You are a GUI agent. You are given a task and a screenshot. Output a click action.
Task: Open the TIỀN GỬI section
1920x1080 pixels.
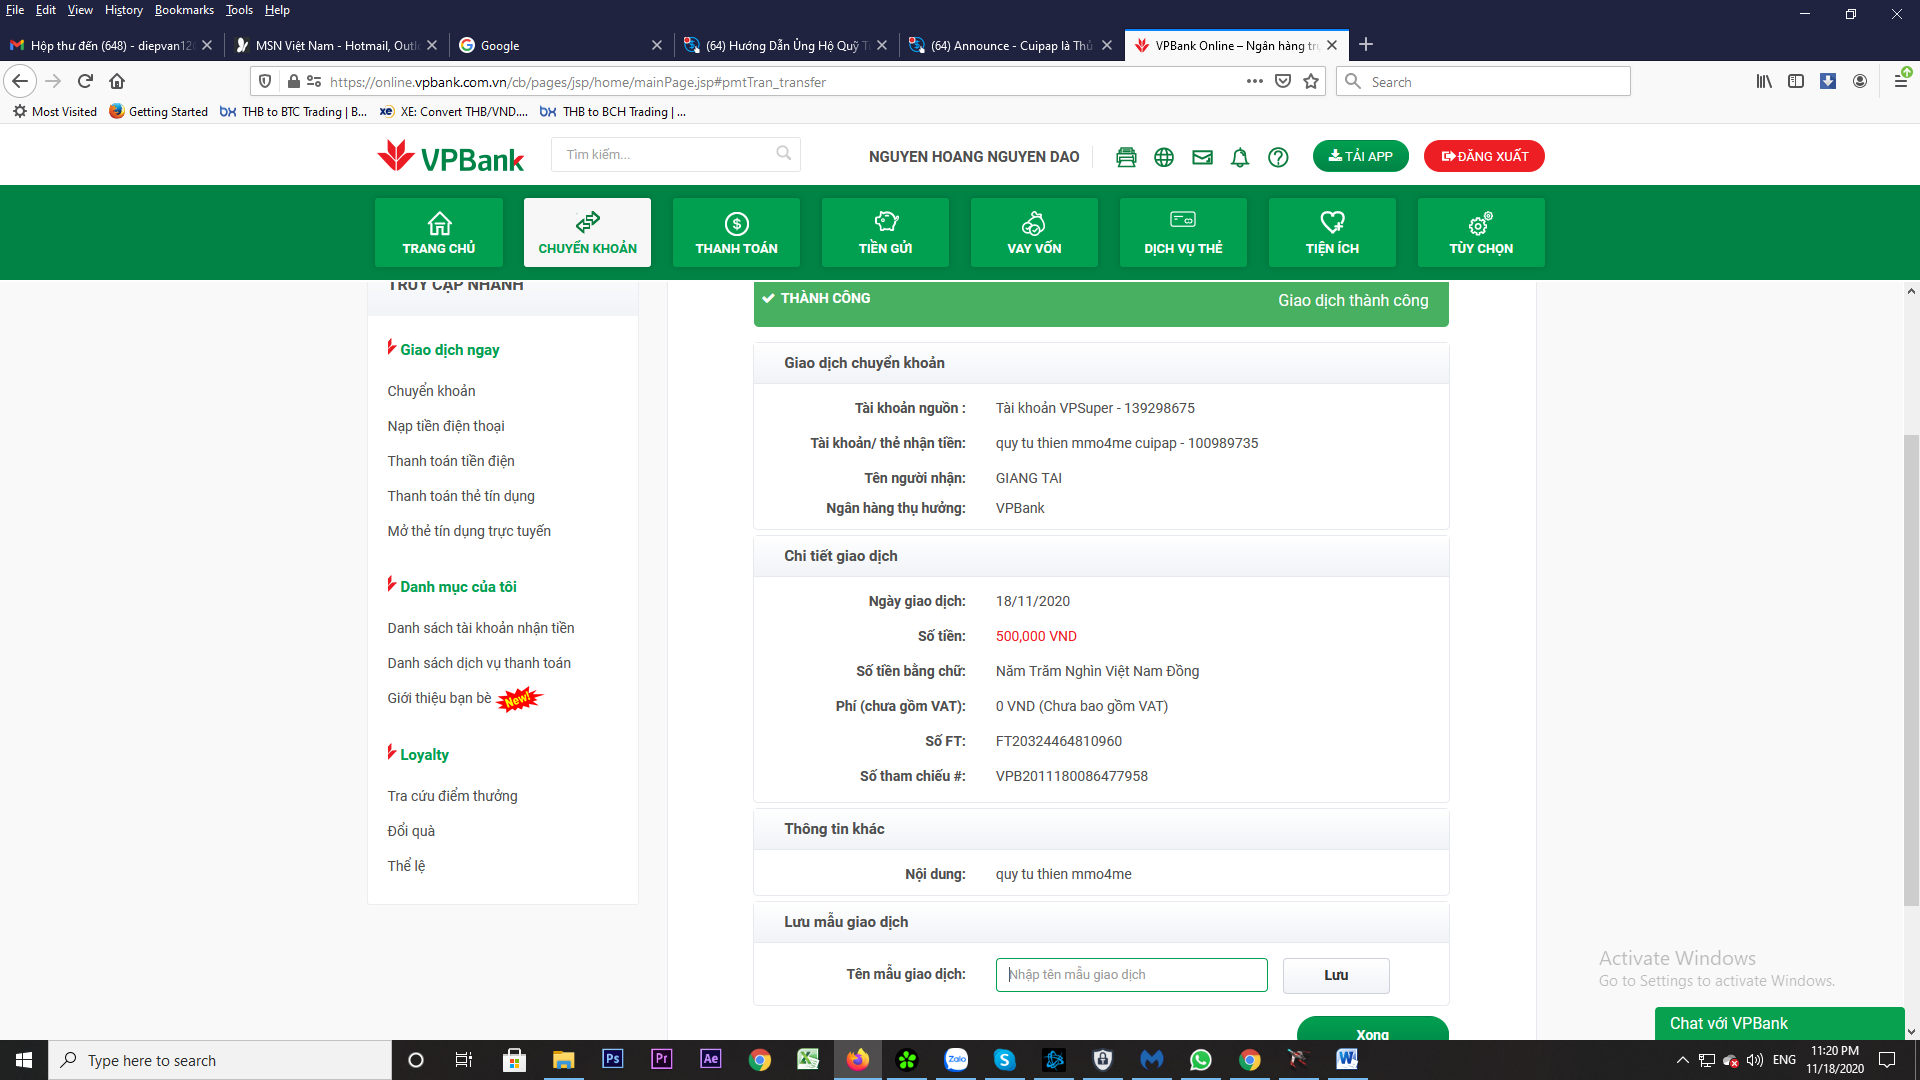885,233
